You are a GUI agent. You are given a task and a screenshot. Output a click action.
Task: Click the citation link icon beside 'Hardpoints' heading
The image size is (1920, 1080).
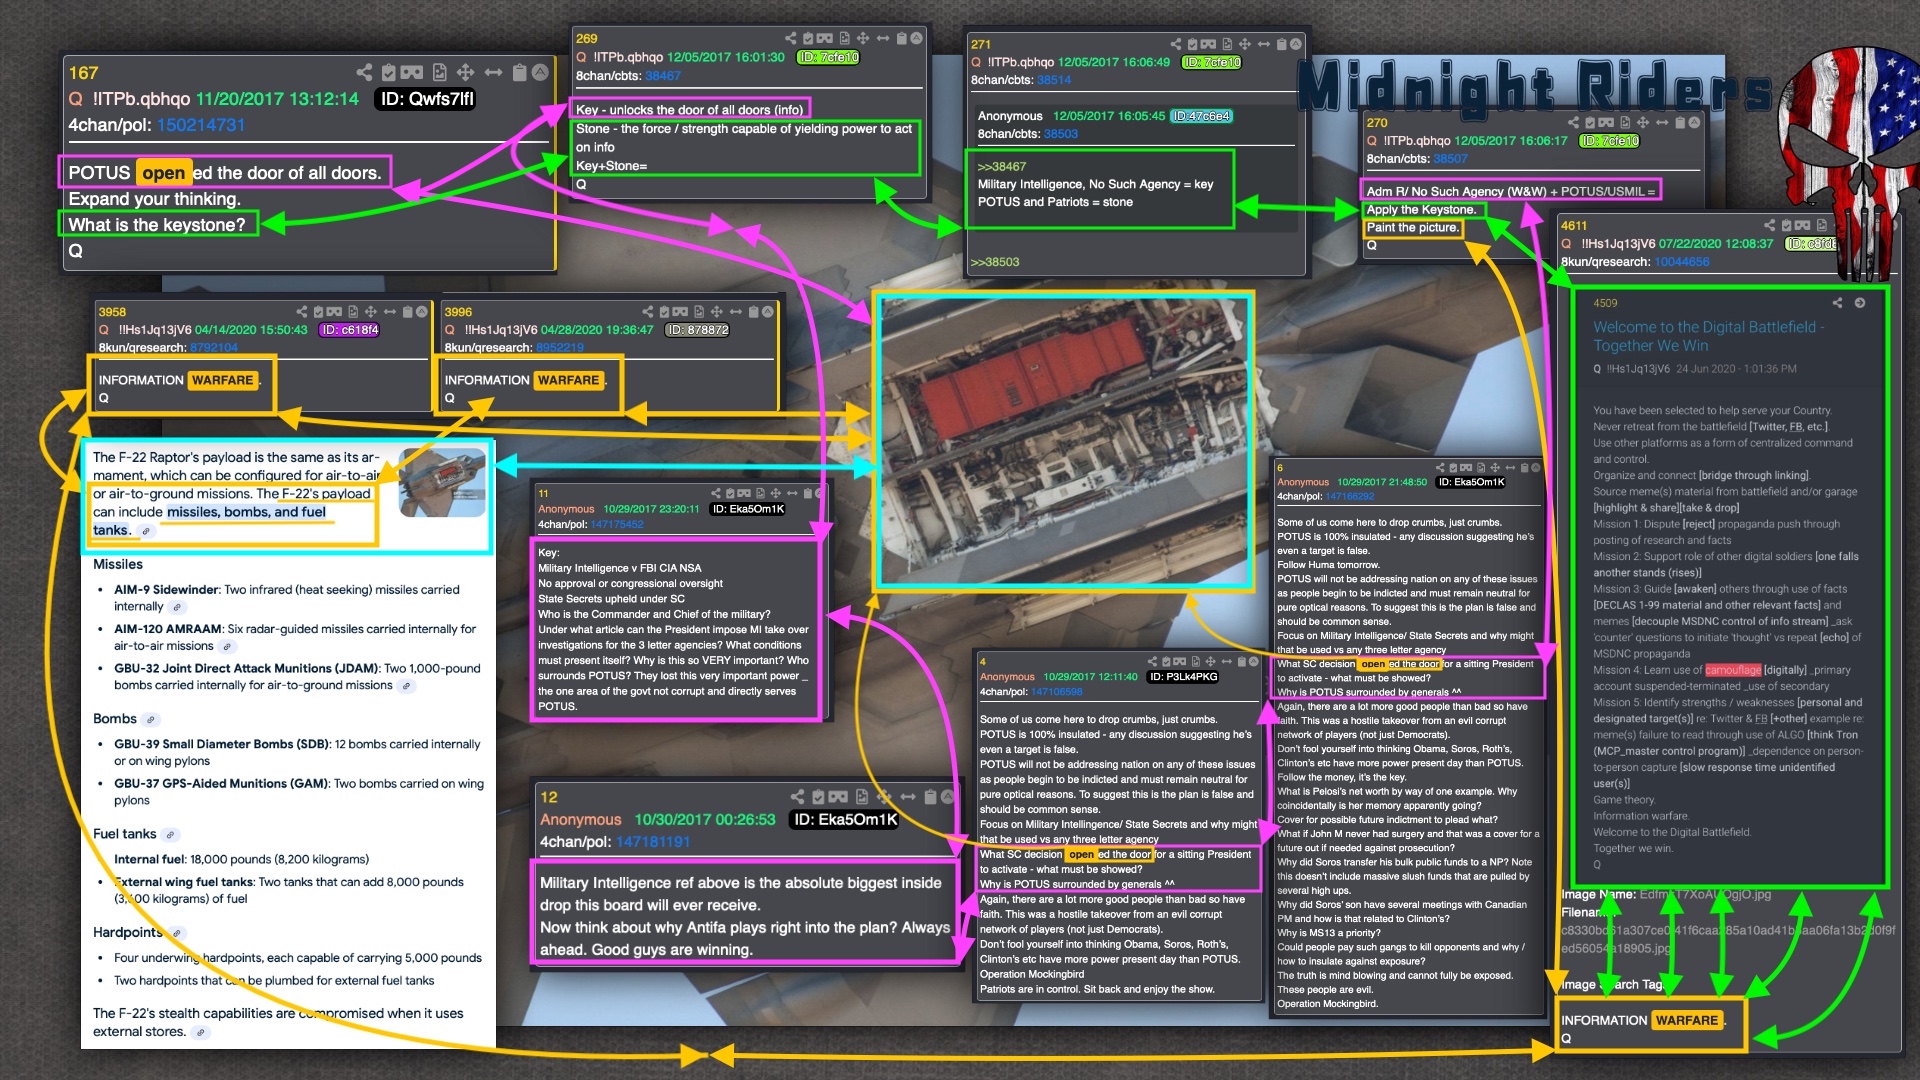click(176, 933)
